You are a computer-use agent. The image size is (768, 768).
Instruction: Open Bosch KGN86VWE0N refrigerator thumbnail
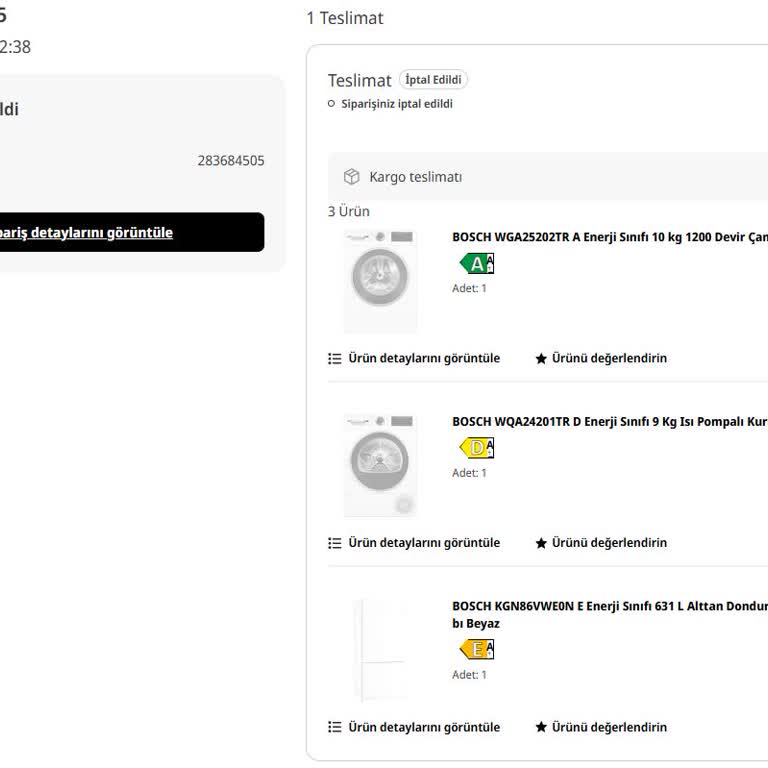click(x=380, y=650)
